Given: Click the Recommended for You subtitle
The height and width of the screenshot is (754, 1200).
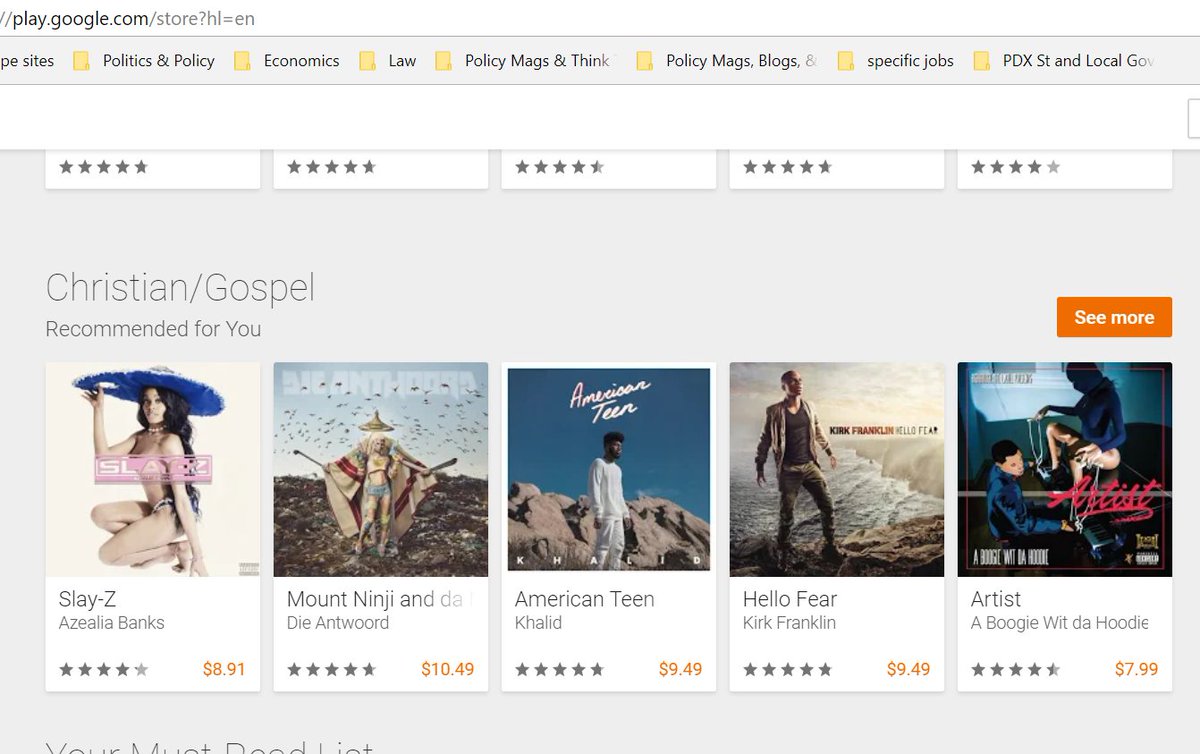Looking at the screenshot, I should 153,329.
